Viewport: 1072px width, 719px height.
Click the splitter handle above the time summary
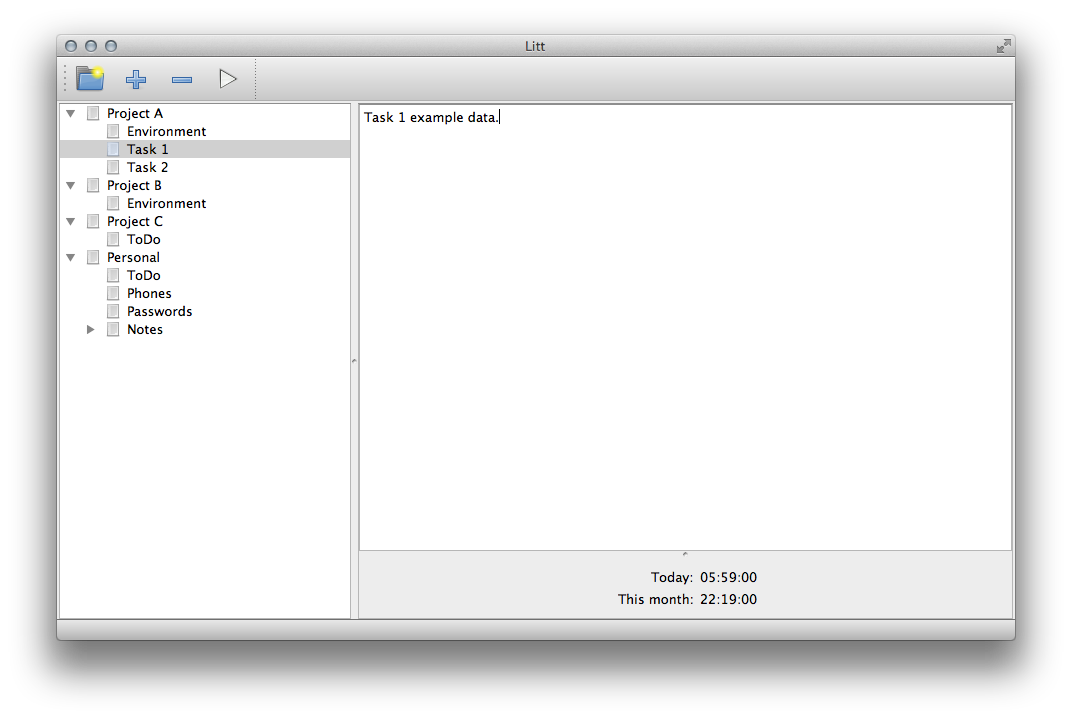pyautogui.click(x=685, y=554)
